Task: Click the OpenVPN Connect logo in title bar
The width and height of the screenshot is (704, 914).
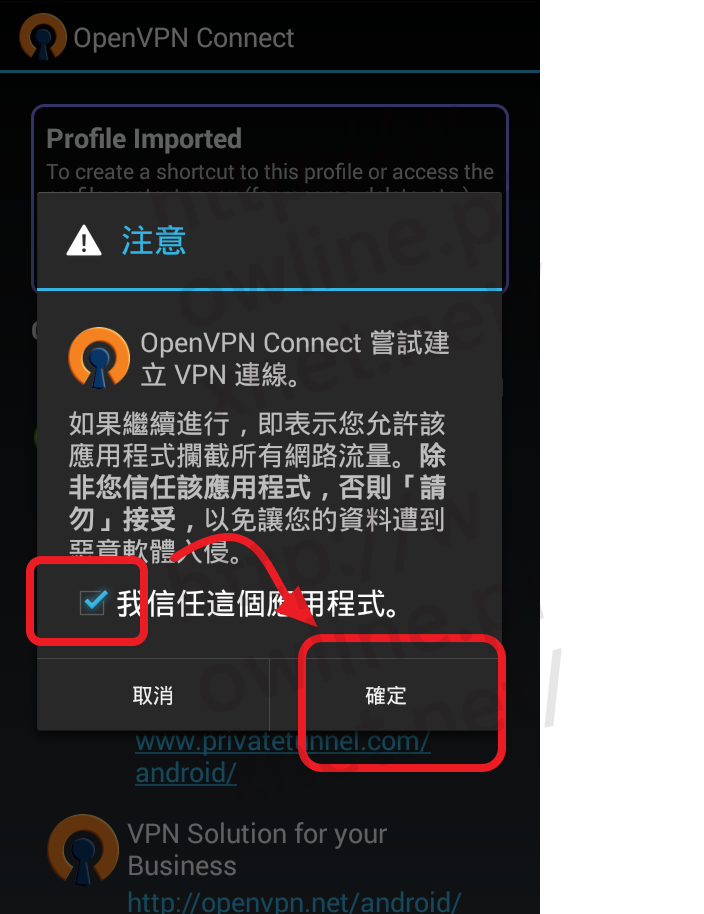Action: tap(43, 37)
